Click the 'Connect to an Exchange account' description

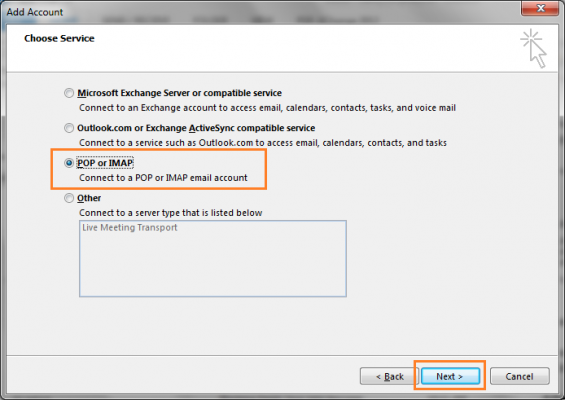coord(267,108)
